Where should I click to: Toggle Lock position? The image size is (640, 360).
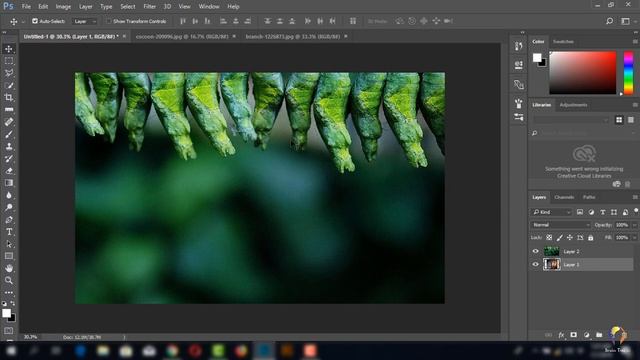click(570, 238)
